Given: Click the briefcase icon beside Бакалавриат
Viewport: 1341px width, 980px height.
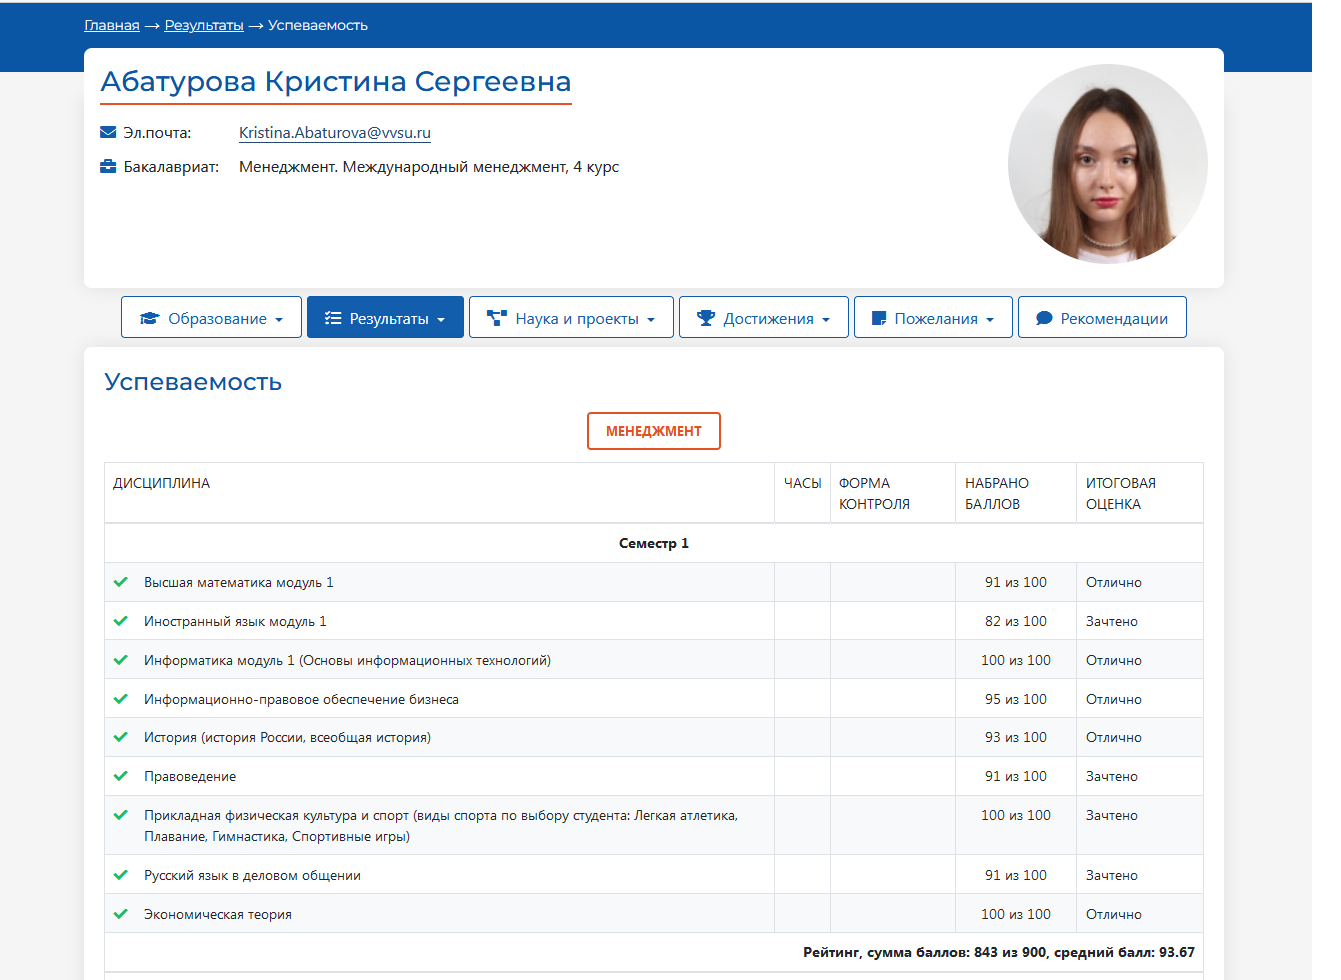Looking at the screenshot, I should coord(108,166).
